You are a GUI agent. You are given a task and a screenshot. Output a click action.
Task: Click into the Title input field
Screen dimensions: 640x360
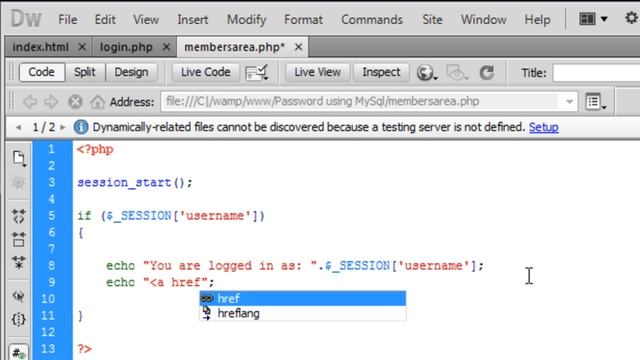[596, 73]
